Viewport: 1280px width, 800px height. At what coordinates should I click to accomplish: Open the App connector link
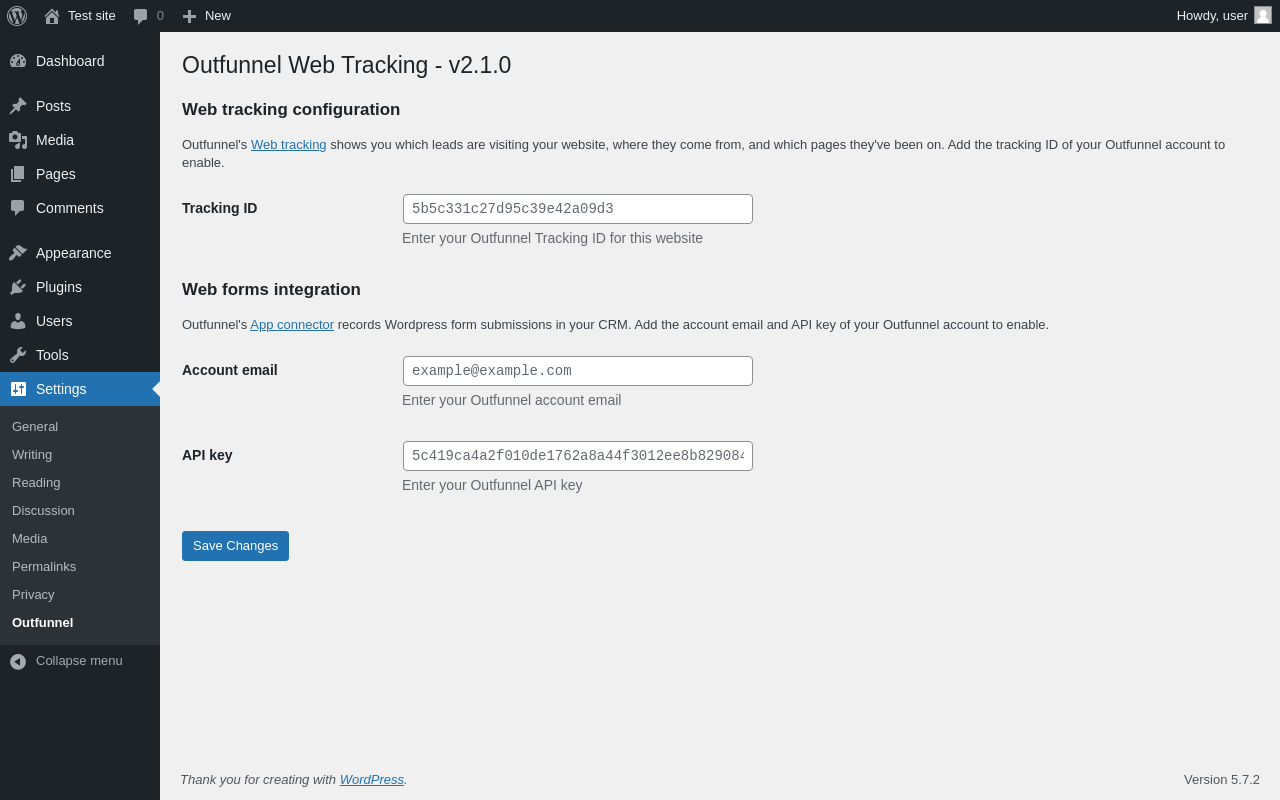pyautogui.click(x=292, y=325)
